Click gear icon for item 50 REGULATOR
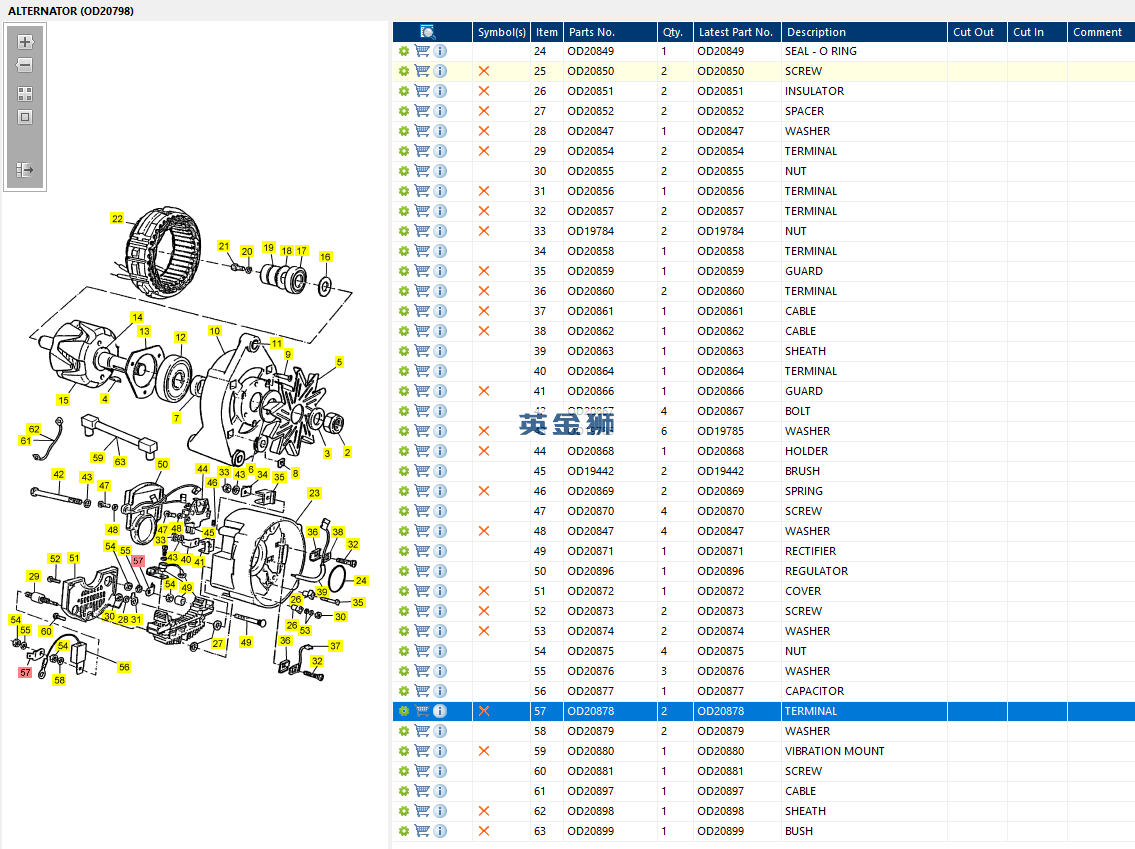1135x849 pixels. point(404,571)
